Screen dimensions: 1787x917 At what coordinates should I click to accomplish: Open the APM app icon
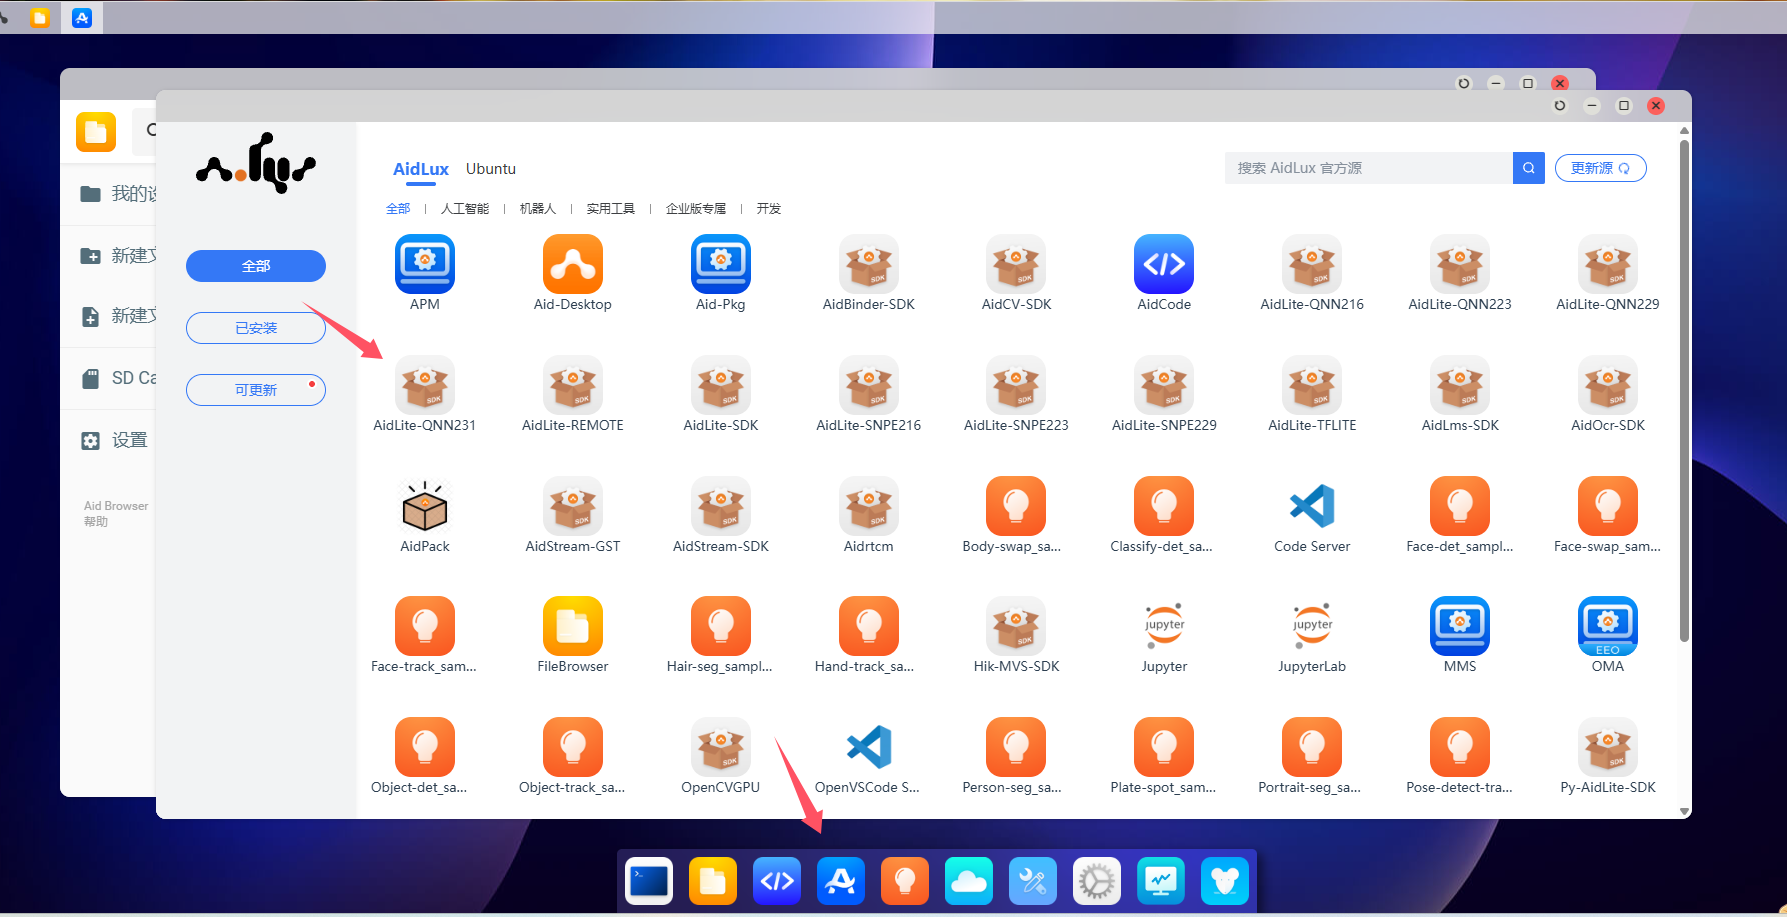point(425,264)
